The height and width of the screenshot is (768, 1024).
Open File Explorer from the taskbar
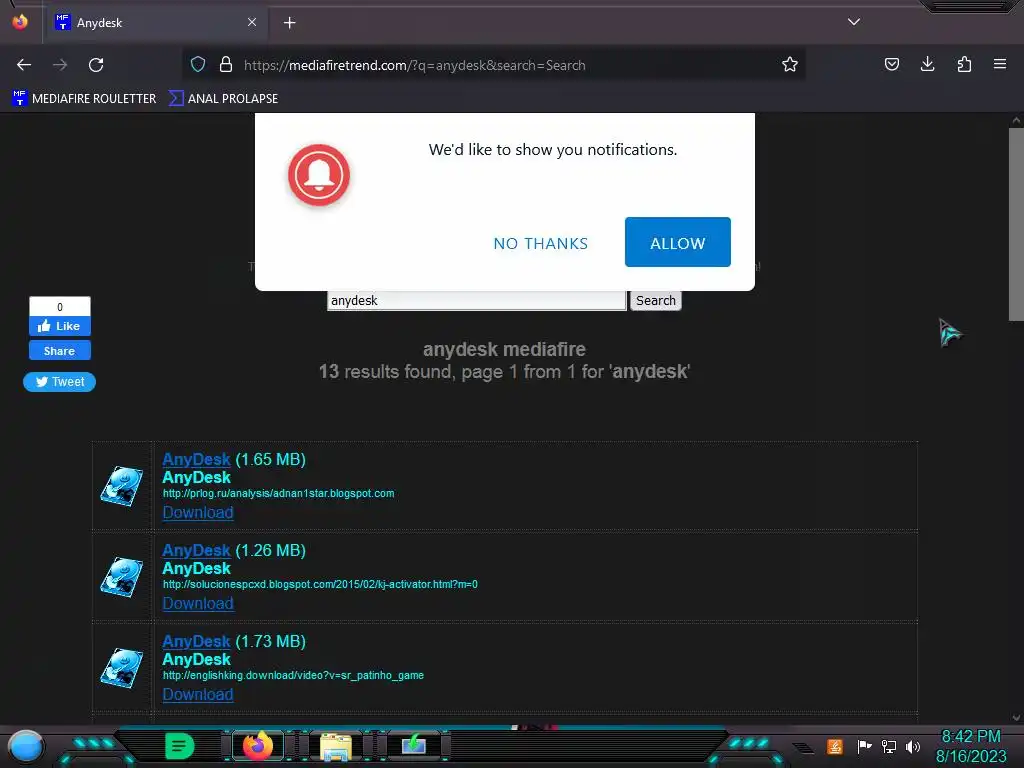pos(336,746)
